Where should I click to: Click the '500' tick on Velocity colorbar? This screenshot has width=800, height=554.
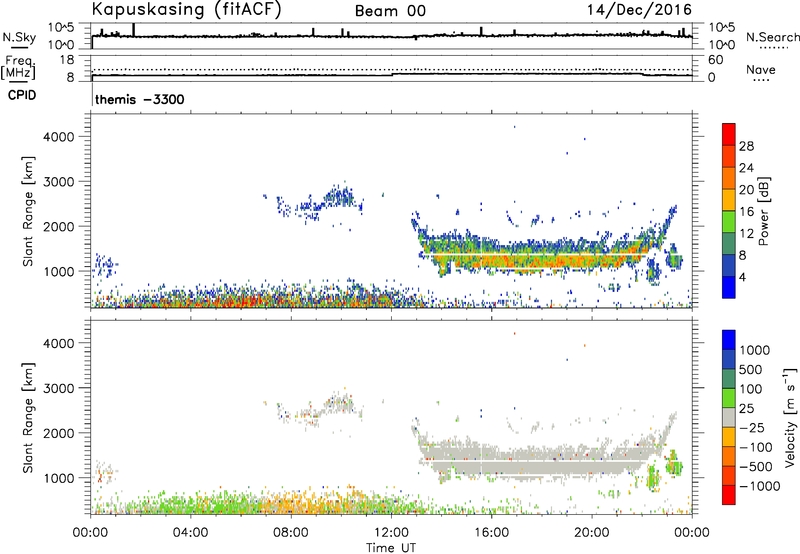click(750, 370)
